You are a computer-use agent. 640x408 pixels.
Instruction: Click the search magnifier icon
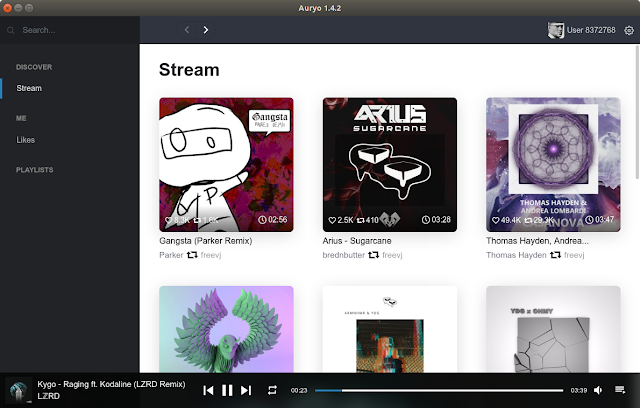11,30
